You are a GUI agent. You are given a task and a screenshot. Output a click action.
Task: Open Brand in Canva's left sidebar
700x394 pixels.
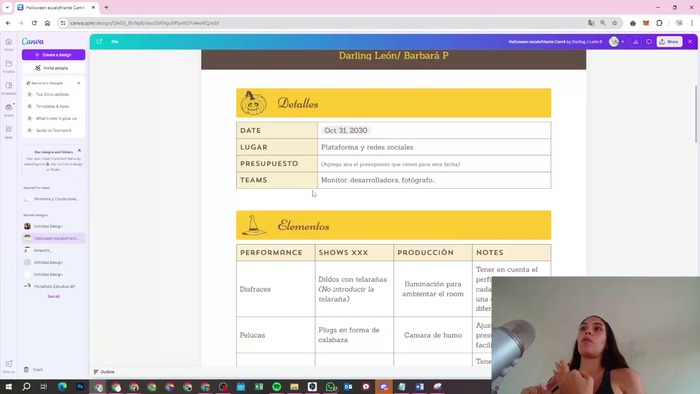pyautogui.click(x=8, y=110)
